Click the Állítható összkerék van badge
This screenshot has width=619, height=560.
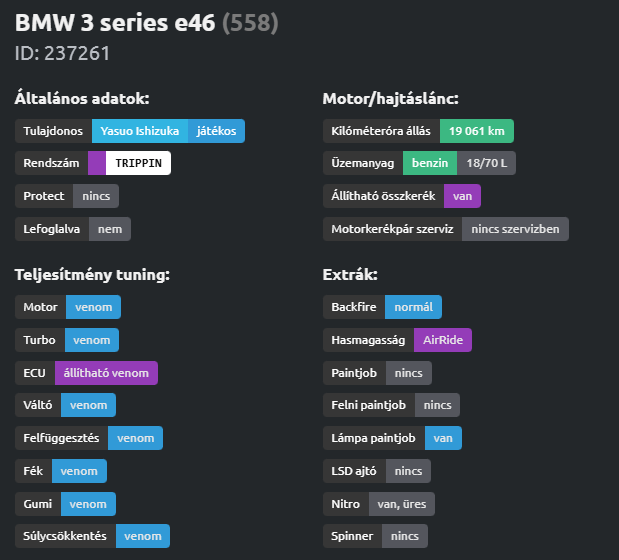click(x=462, y=196)
